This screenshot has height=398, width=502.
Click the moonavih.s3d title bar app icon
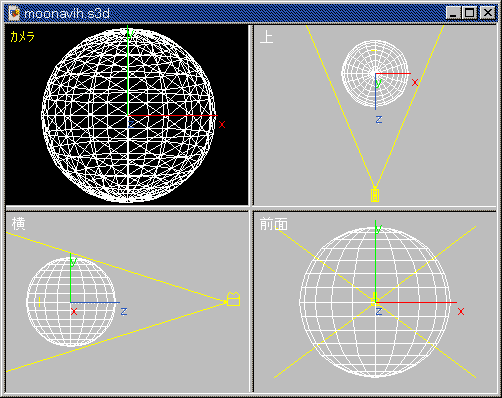[x=14, y=13]
